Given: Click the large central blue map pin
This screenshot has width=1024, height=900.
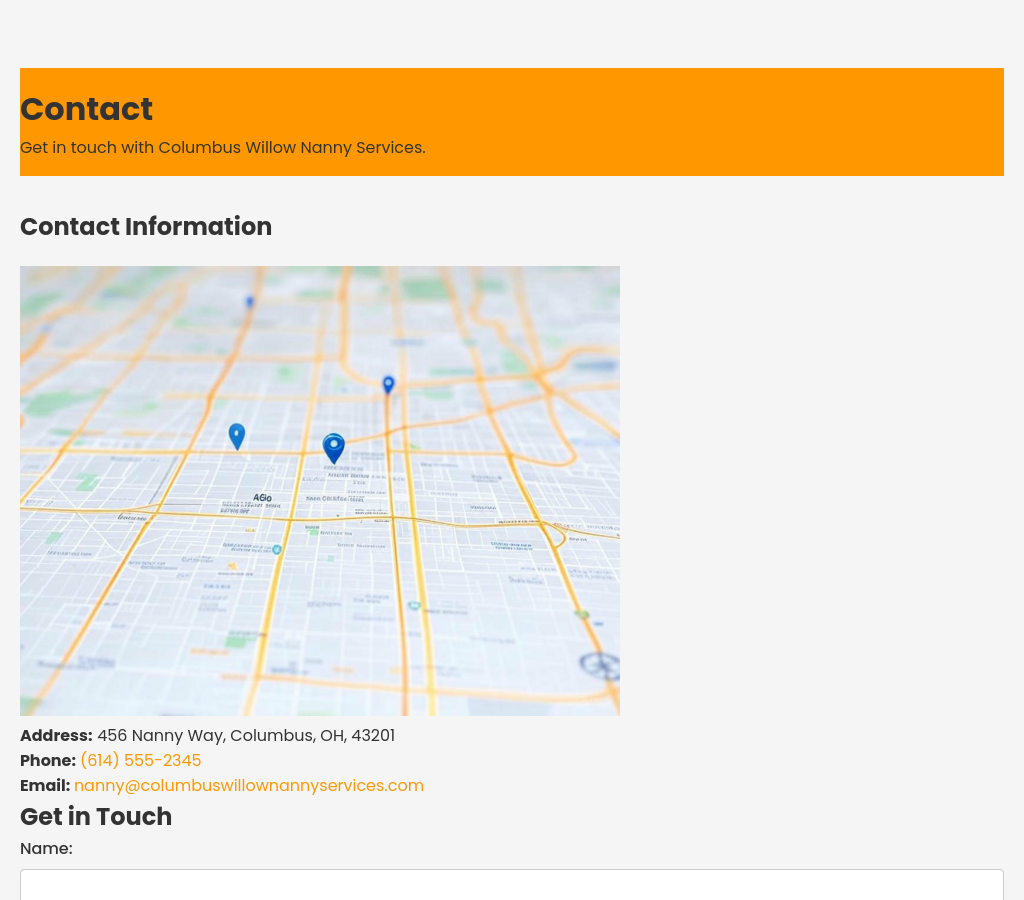Looking at the screenshot, I should (x=334, y=448).
